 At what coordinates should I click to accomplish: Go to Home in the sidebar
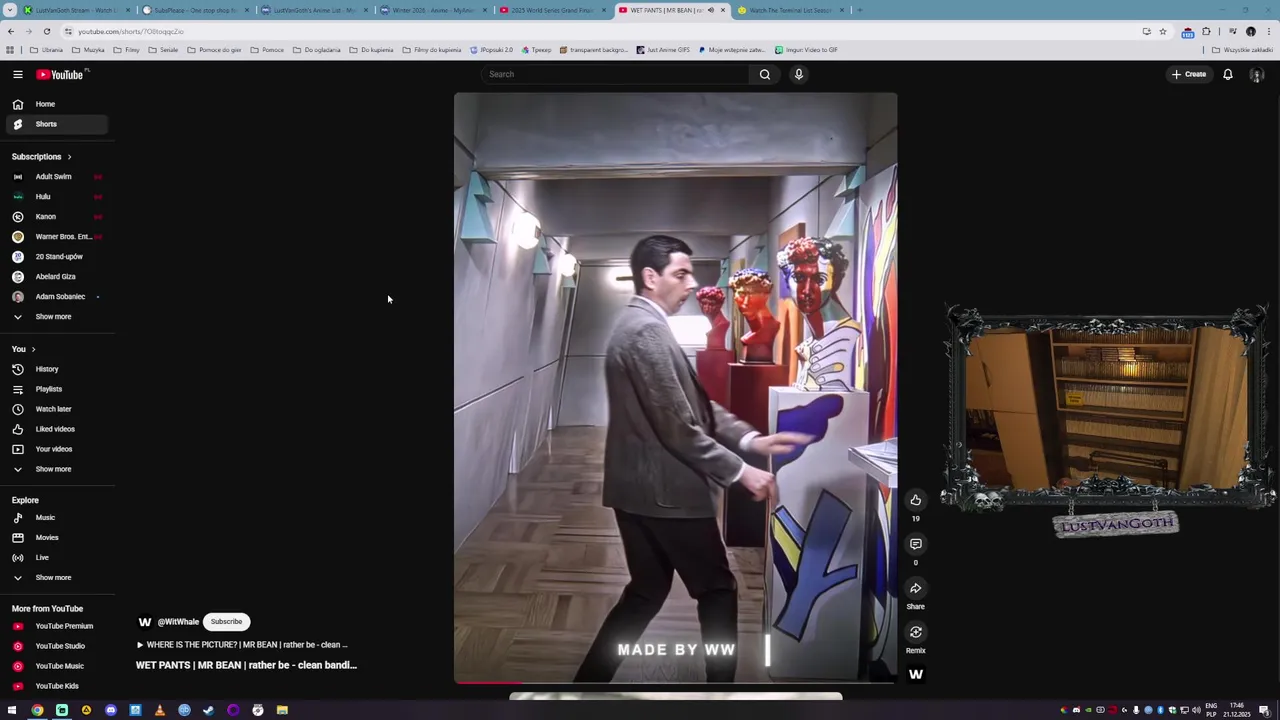[57, 104]
